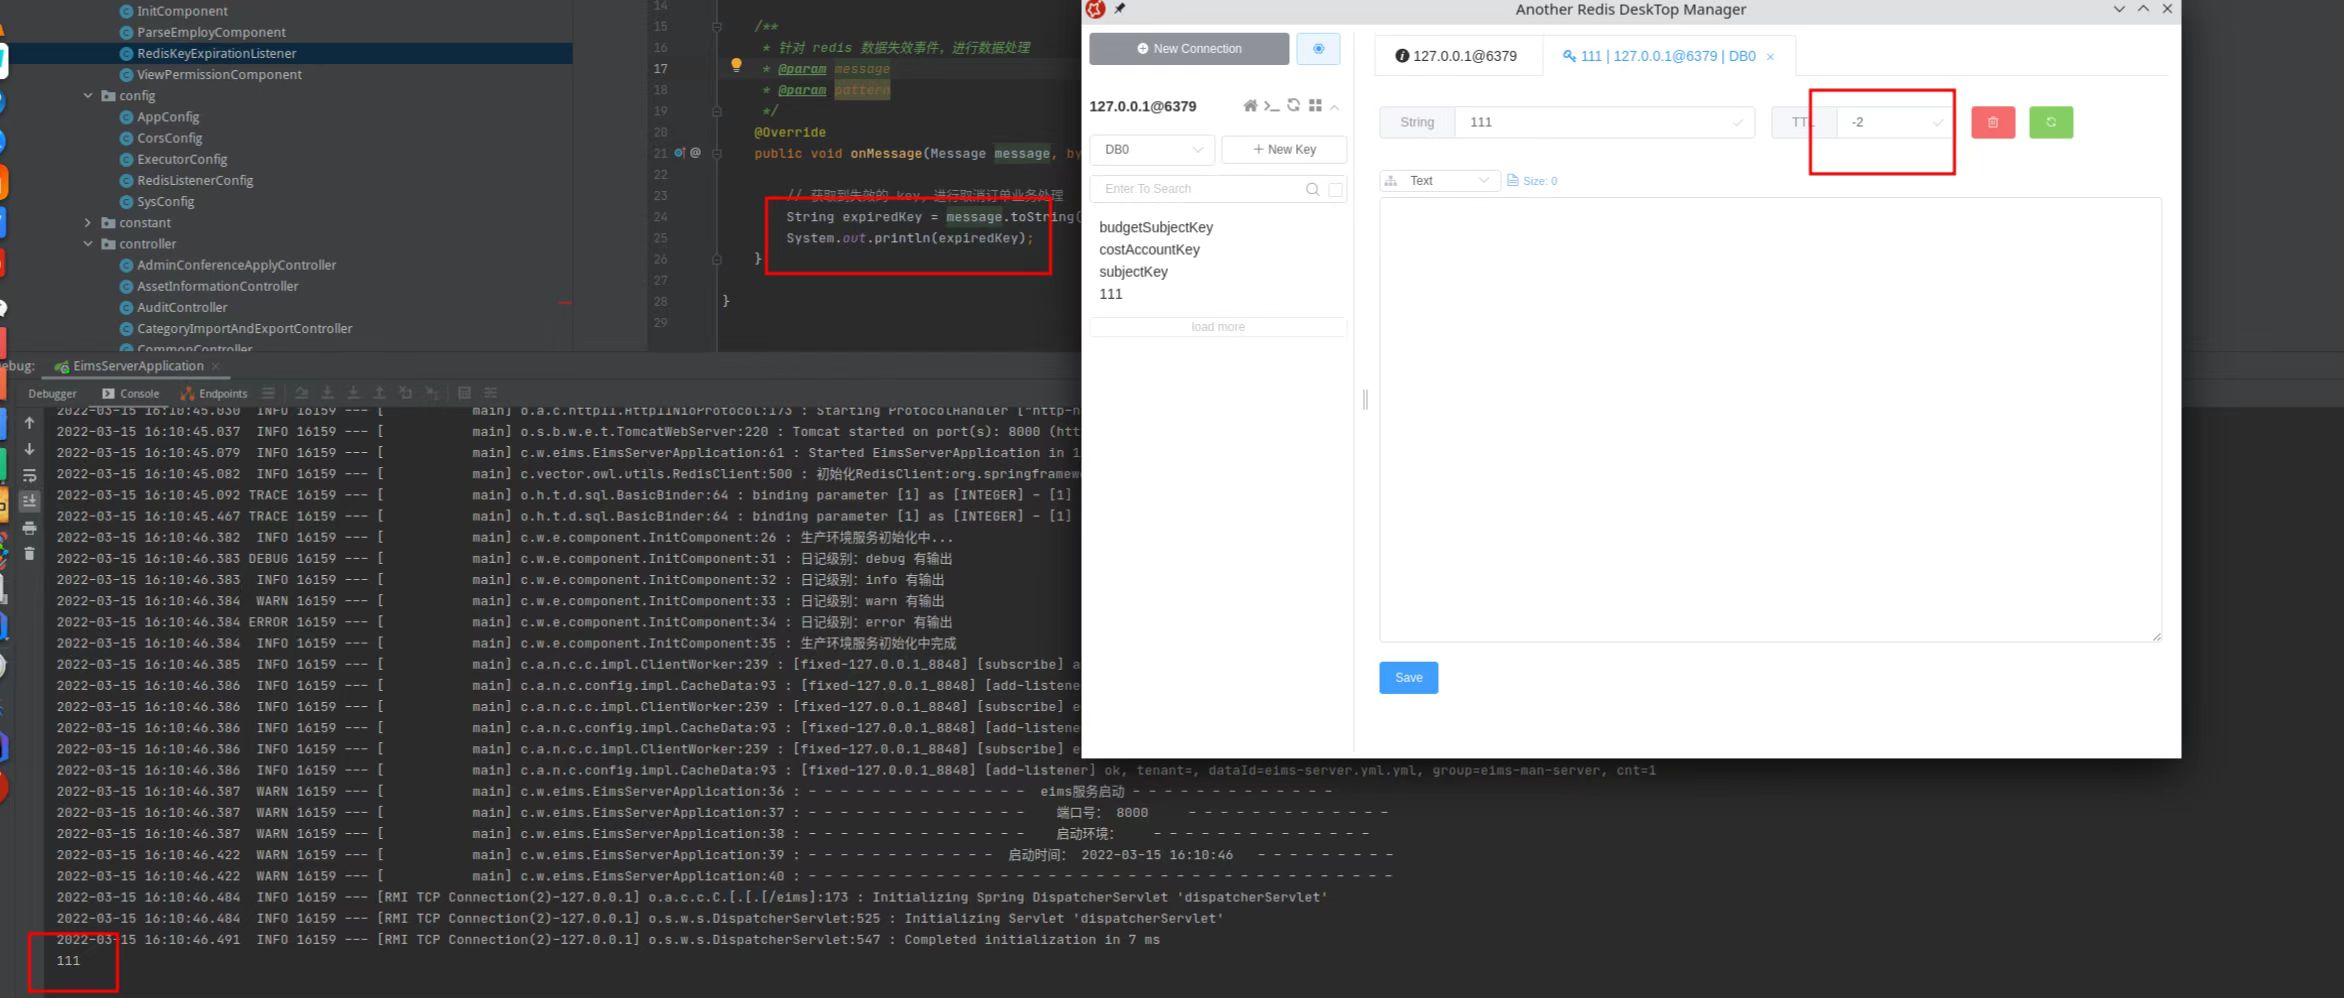Switch to the Debugger tab
This screenshot has width=2344, height=998.
pyautogui.click(x=52, y=394)
